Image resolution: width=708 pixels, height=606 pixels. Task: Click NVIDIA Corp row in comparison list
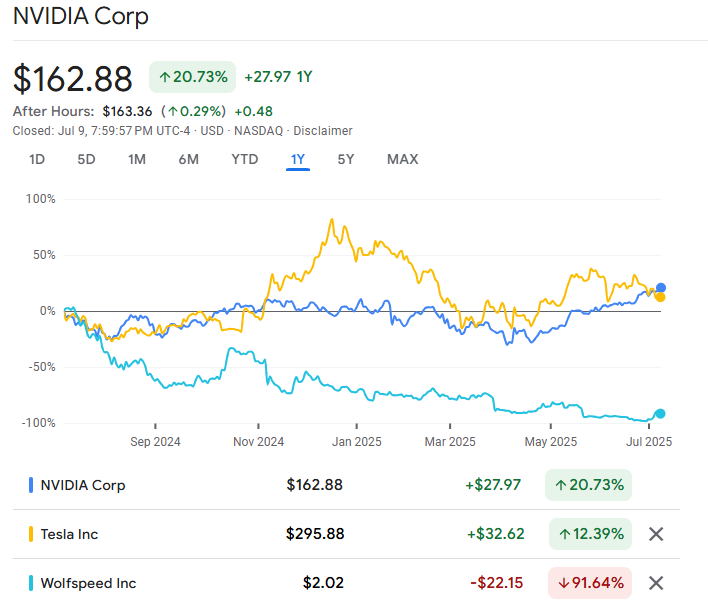[346, 485]
